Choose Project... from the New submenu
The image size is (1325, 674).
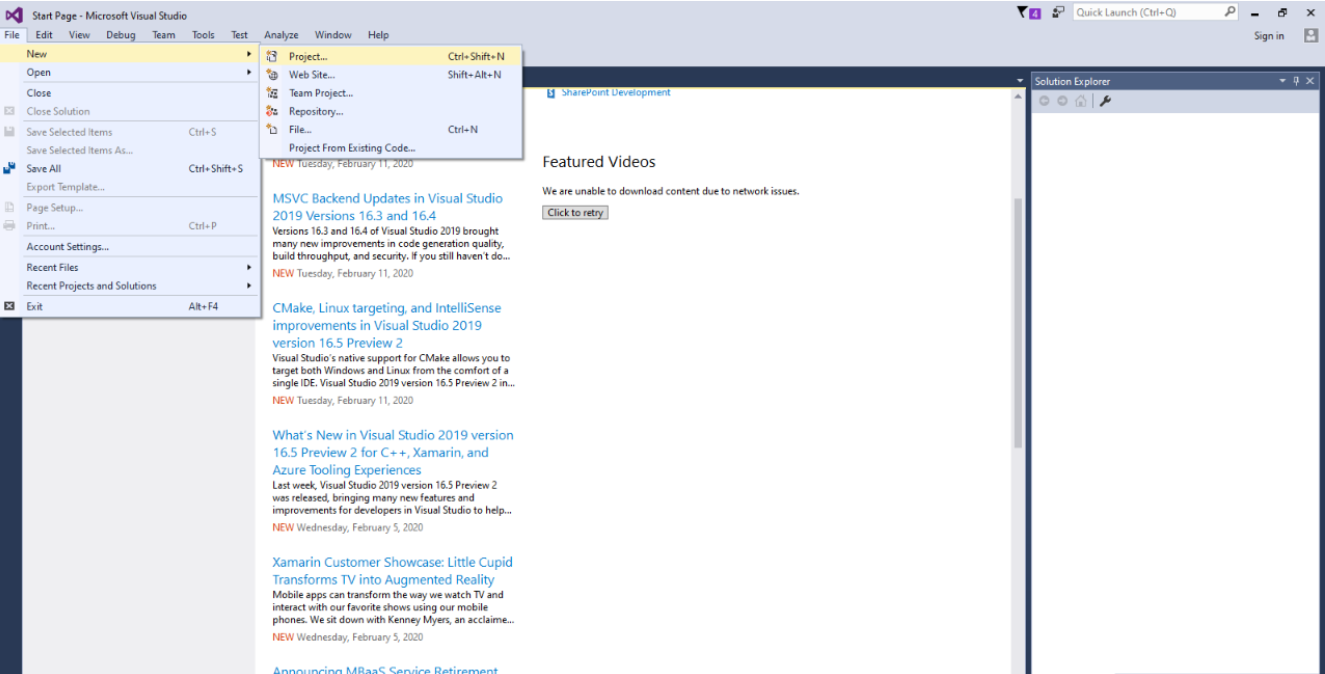(308, 57)
